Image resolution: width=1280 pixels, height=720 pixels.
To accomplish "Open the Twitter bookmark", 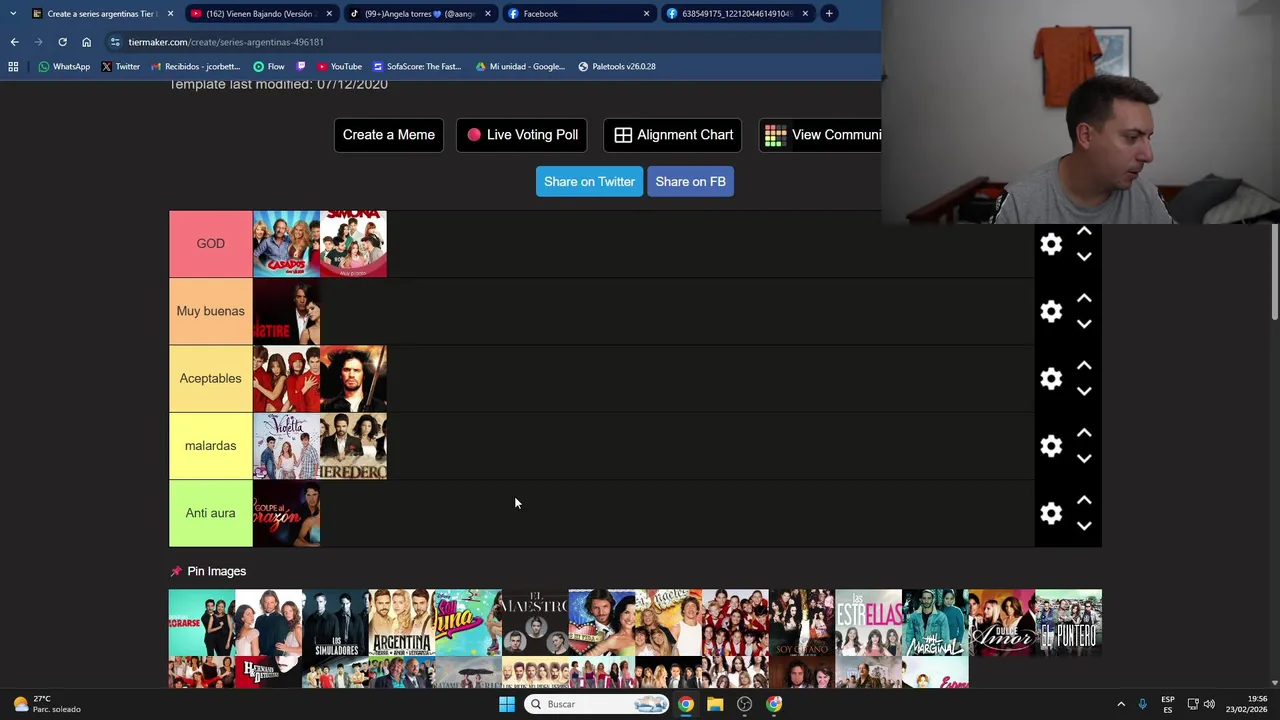I will [x=120, y=67].
